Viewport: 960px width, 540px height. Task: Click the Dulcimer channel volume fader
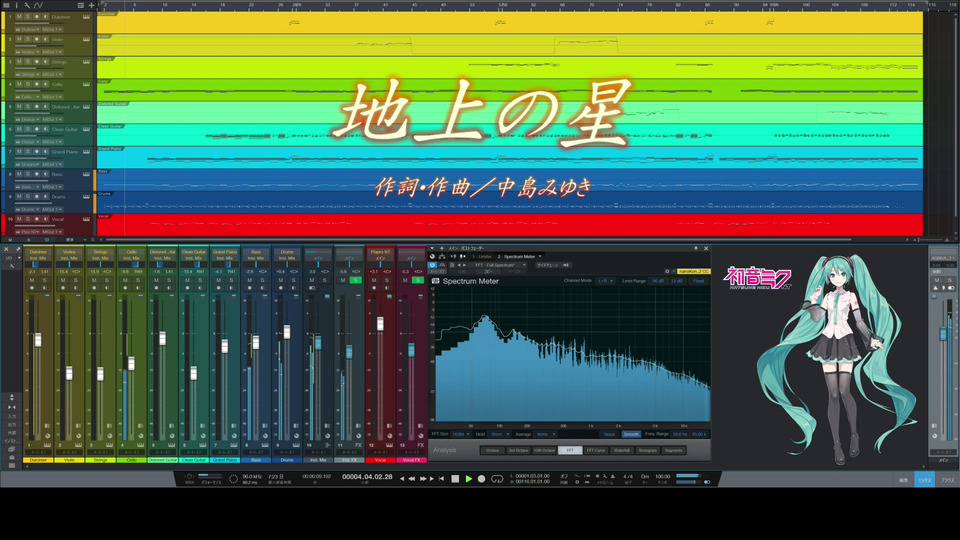pyautogui.click(x=38, y=340)
